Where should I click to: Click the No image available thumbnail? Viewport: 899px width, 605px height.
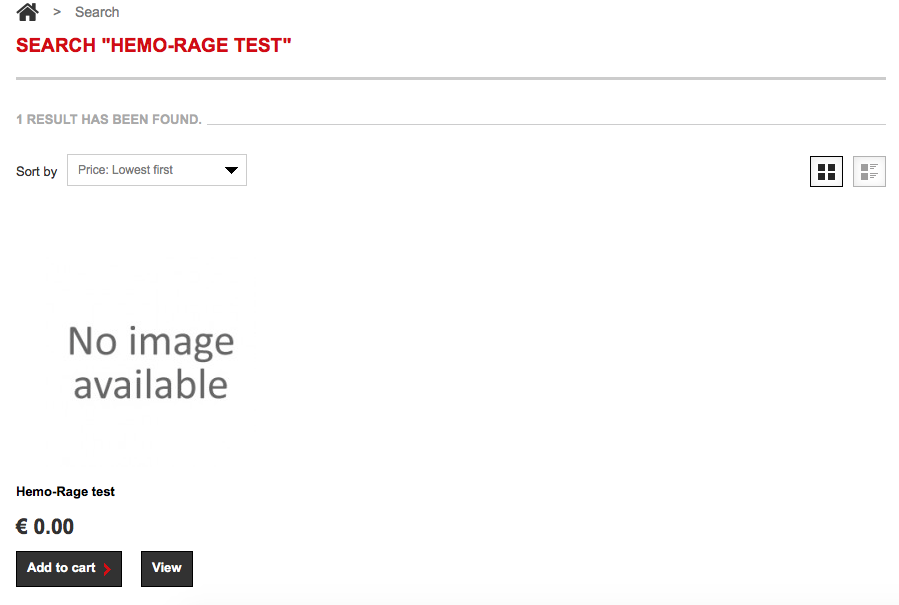[x=151, y=361]
